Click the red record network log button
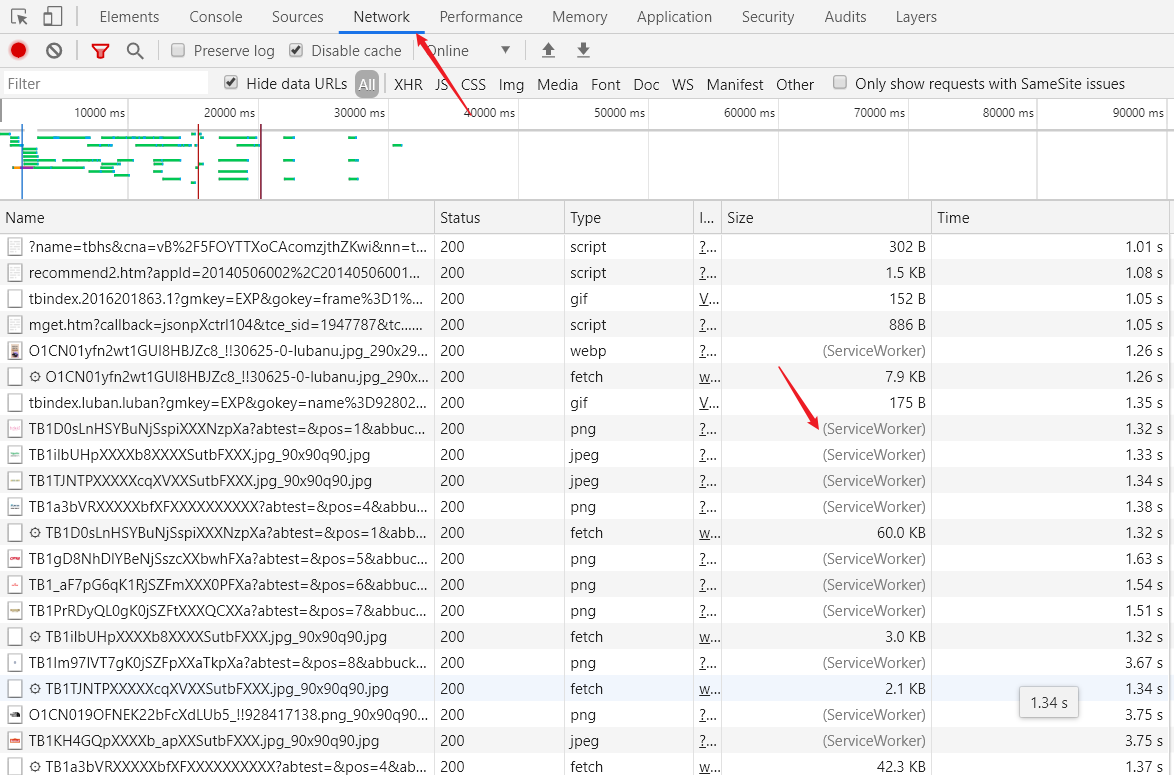The image size is (1174, 775). (19, 50)
